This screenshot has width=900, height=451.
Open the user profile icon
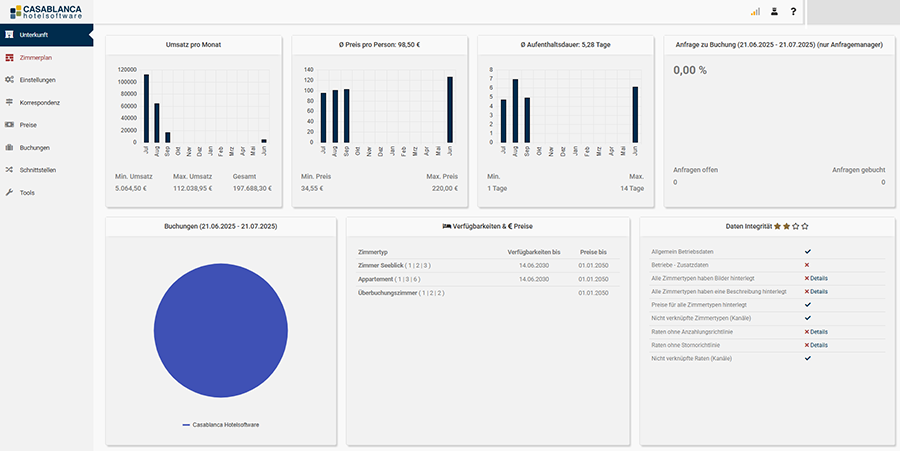coord(774,12)
